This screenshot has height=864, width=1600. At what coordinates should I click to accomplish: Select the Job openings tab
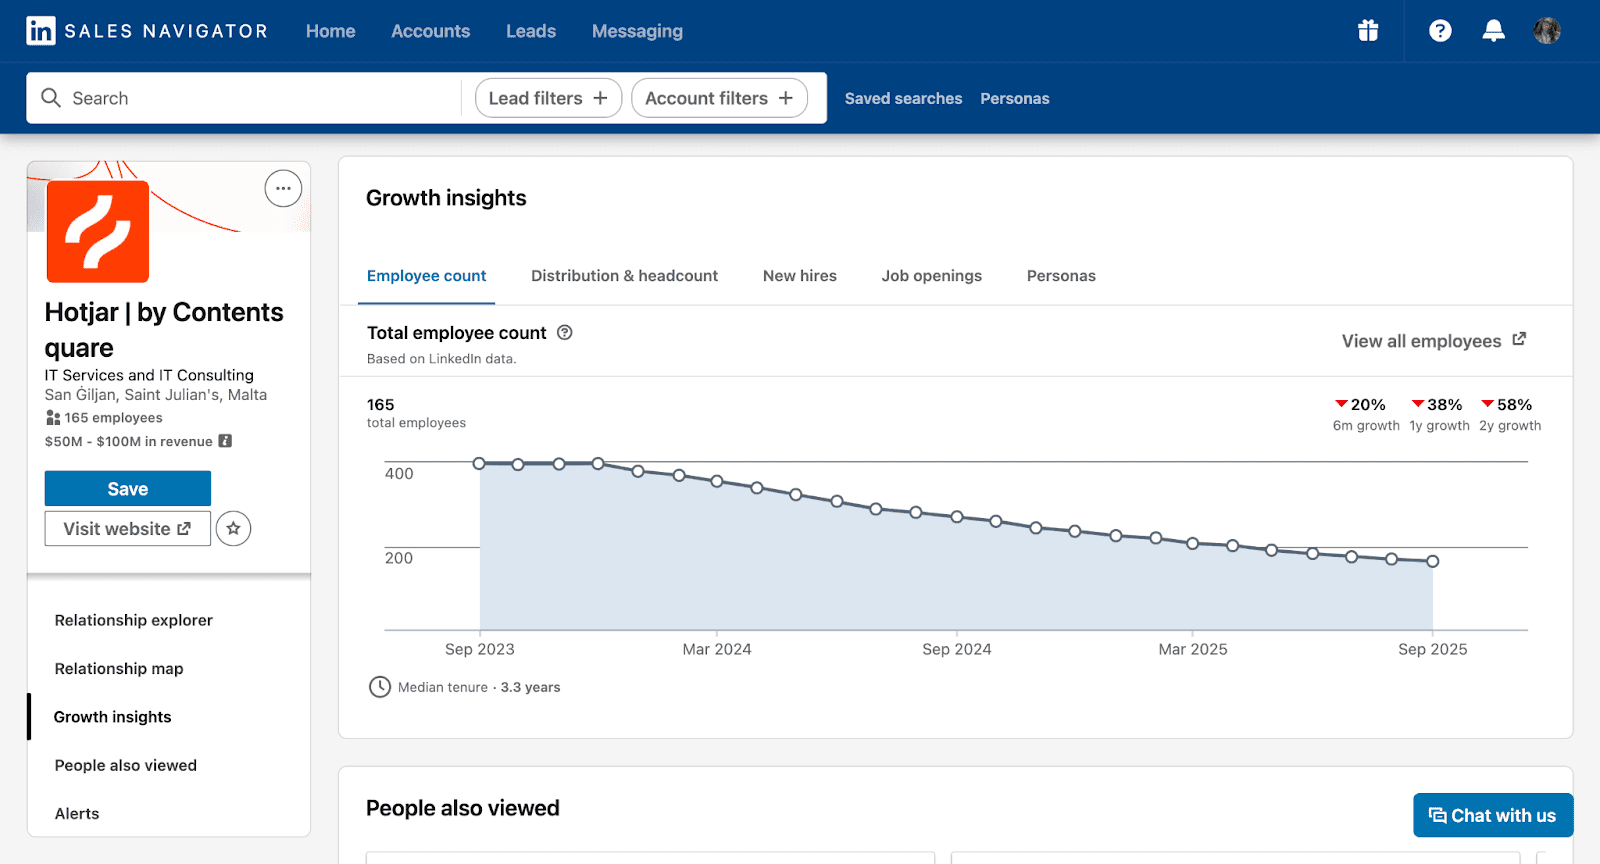click(x=931, y=276)
